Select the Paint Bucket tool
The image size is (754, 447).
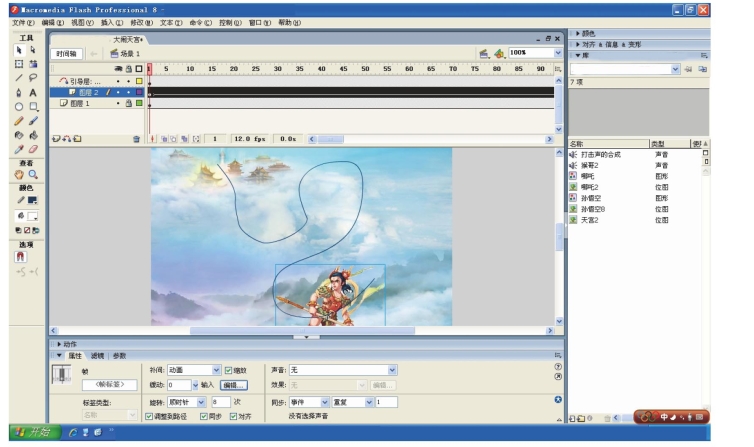tap(33, 135)
